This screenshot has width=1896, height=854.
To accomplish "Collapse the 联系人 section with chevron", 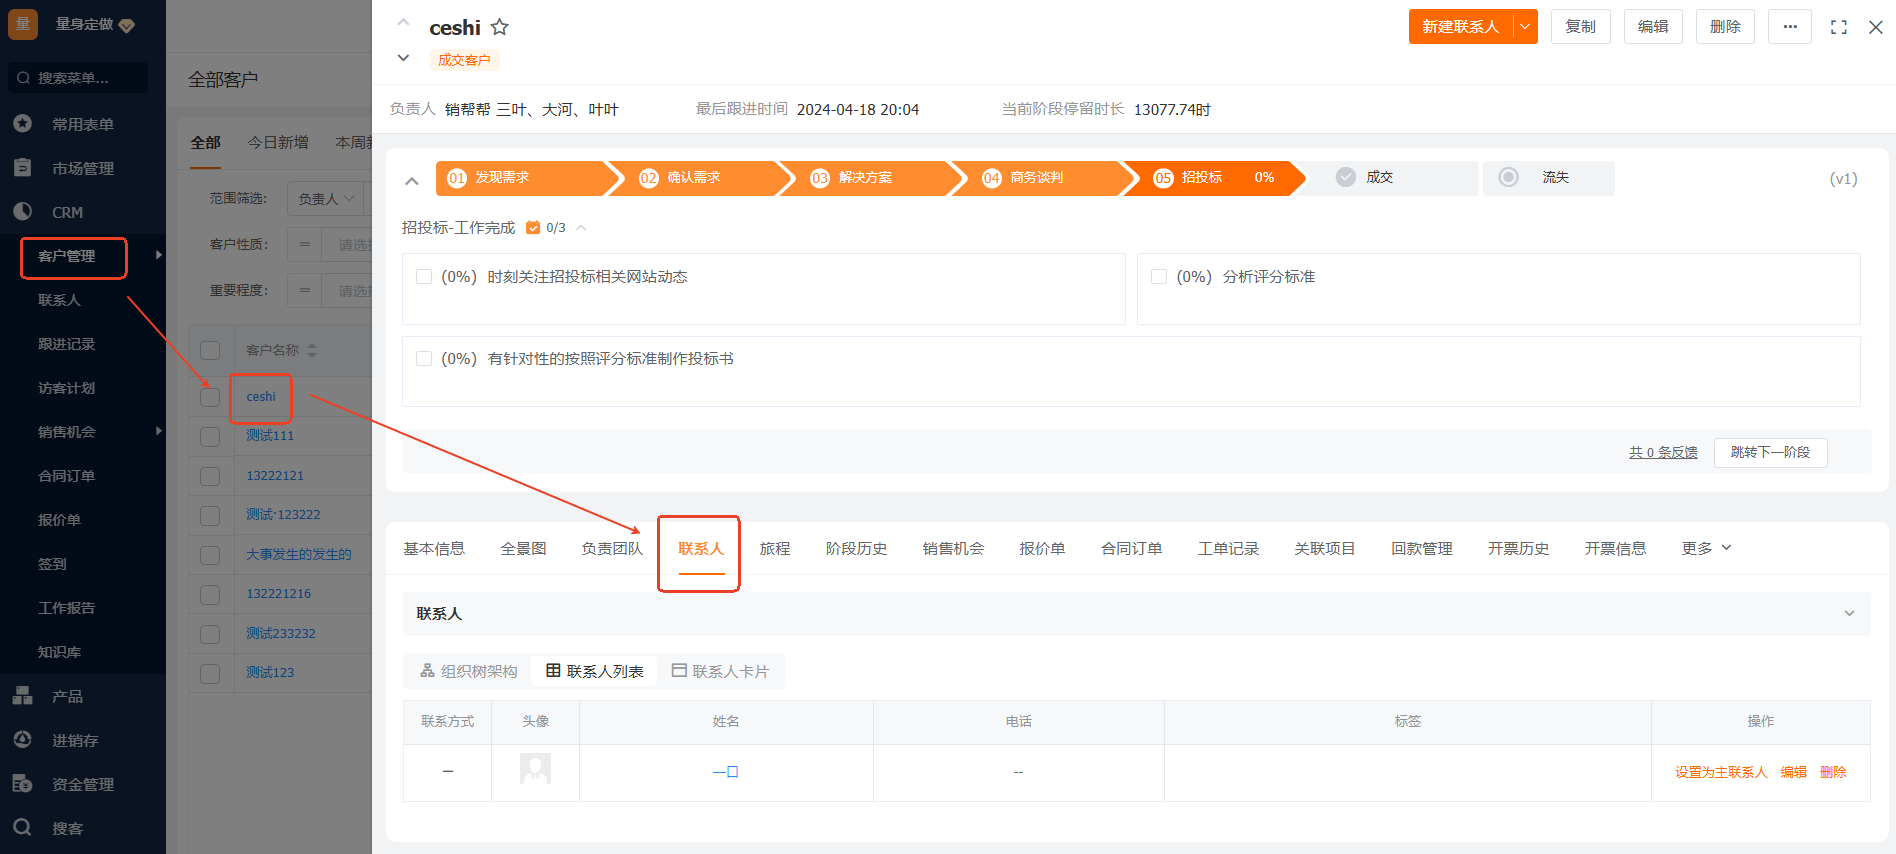I will point(1849,613).
